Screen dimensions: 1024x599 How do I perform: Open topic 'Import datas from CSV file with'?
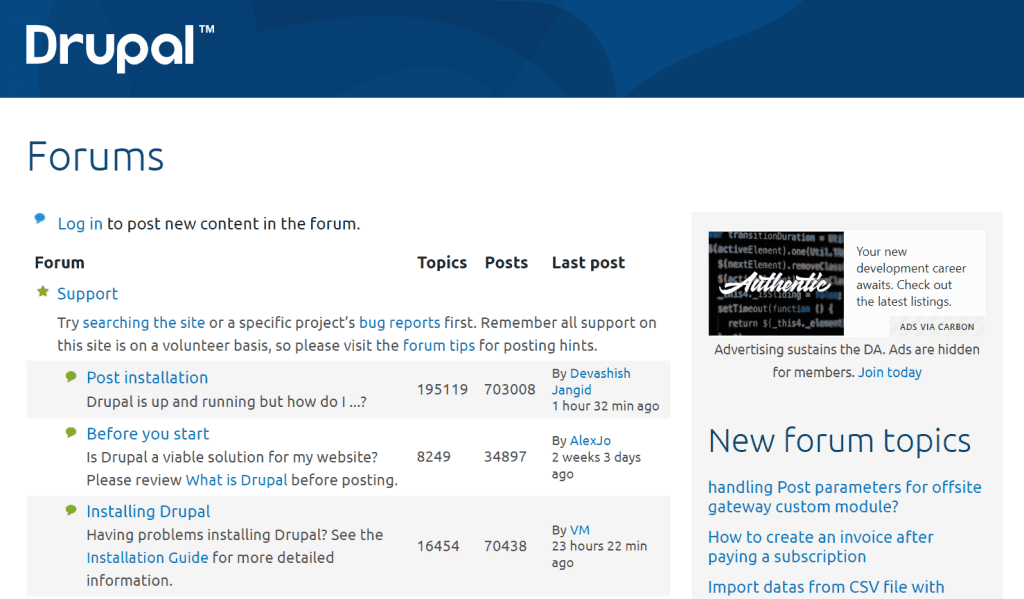click(x=826, y=587)
